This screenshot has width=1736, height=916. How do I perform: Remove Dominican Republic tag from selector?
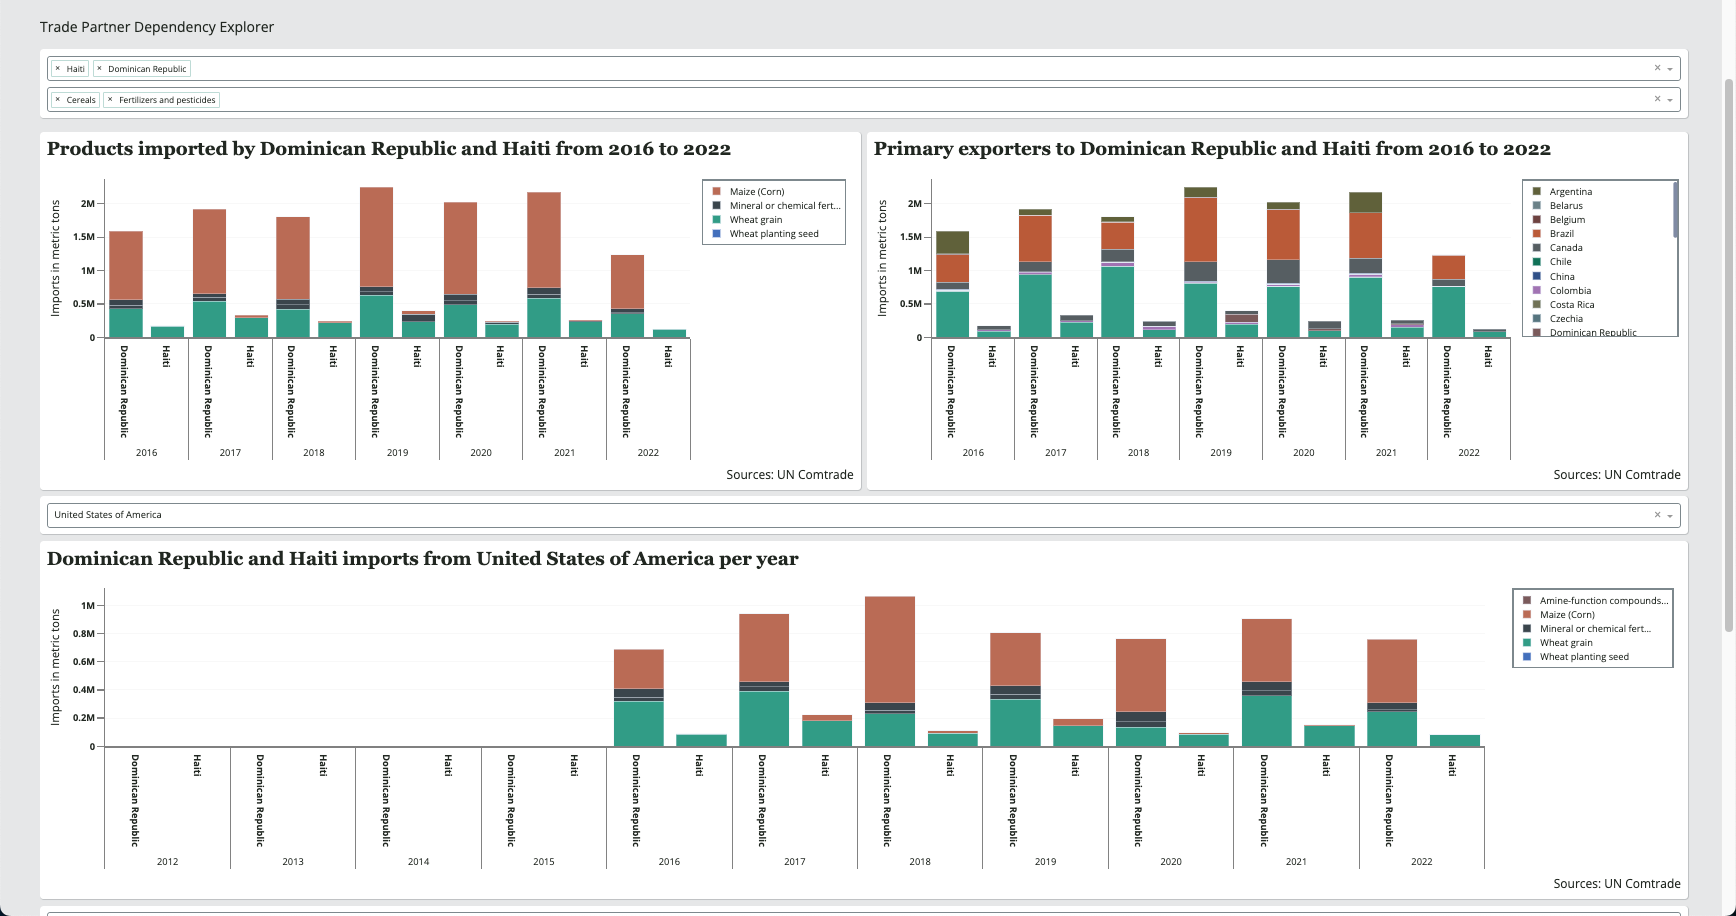coord(99,69)
